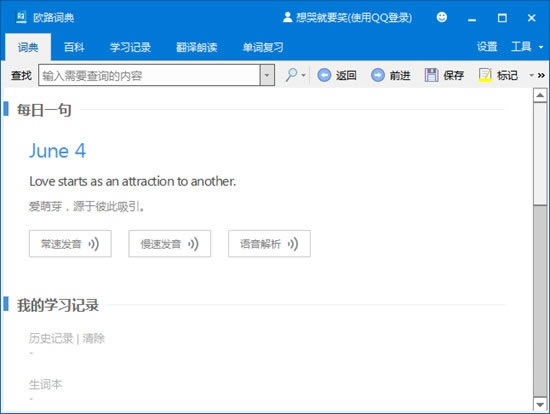Click the 每日一句 section heading
The height and width of the screenshot is (414, 550).
tap(44, 110)
